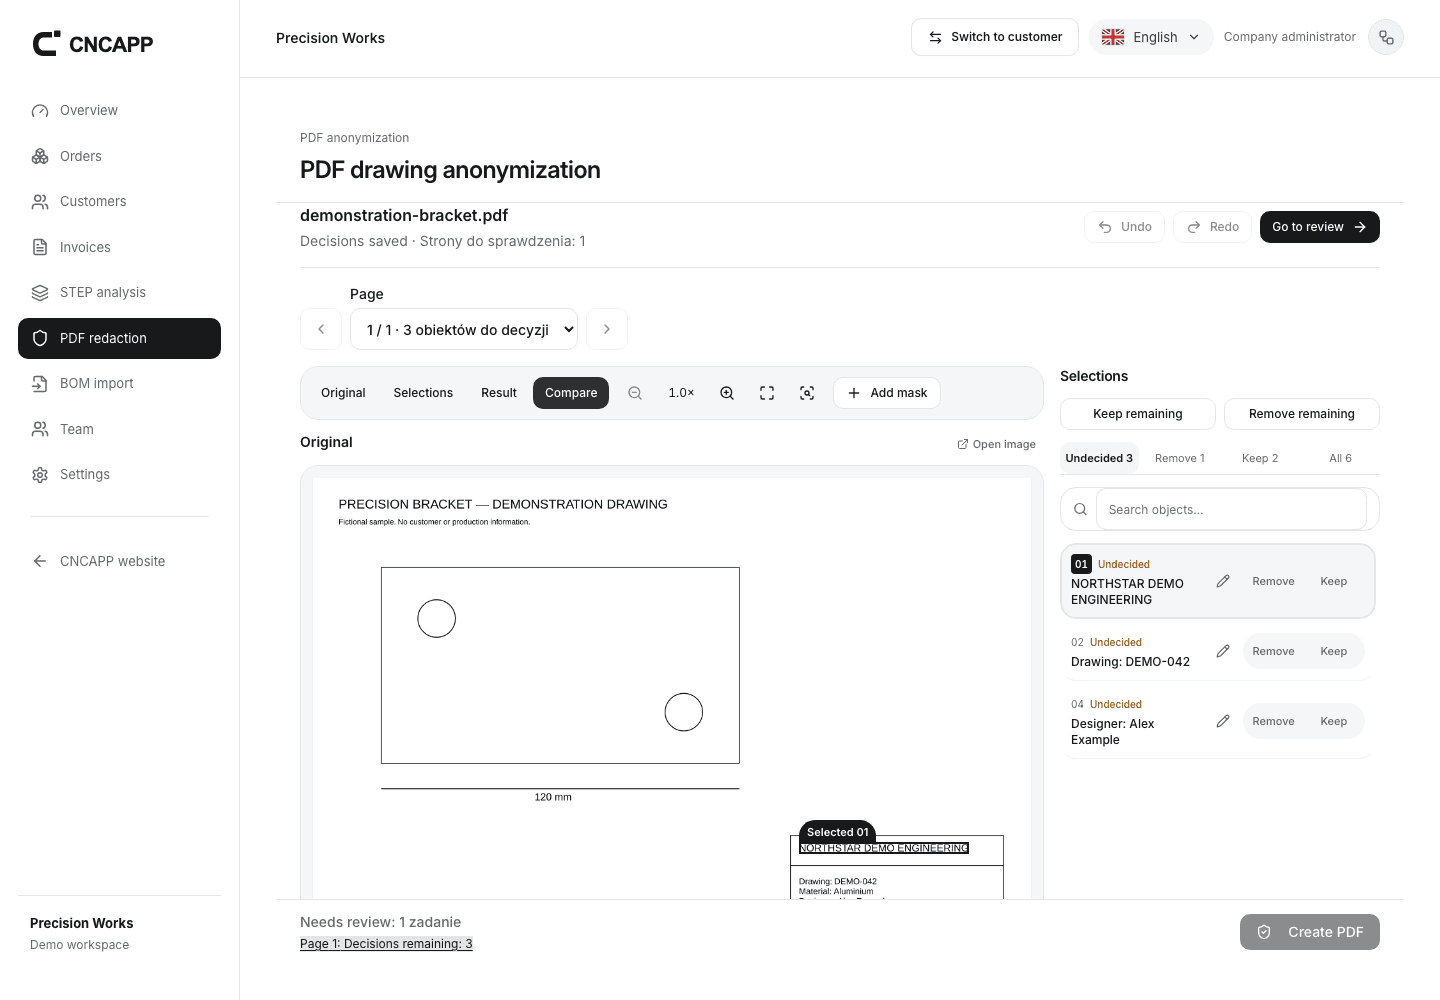The height and width of the screenshot is (1000, 1440).
Task: Mark Drawing: DEMO-042 as Remove
Action: pos(1273,651)
